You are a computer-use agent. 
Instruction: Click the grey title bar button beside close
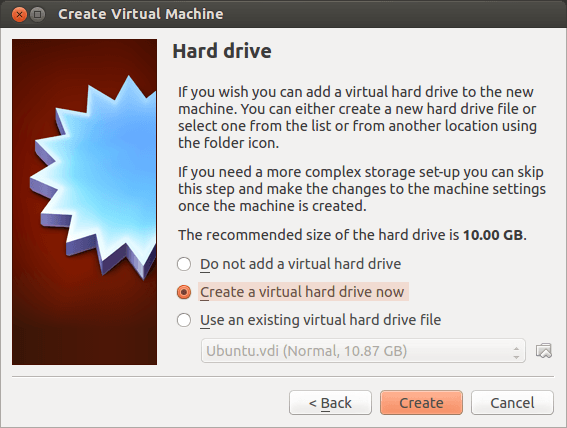37,14
